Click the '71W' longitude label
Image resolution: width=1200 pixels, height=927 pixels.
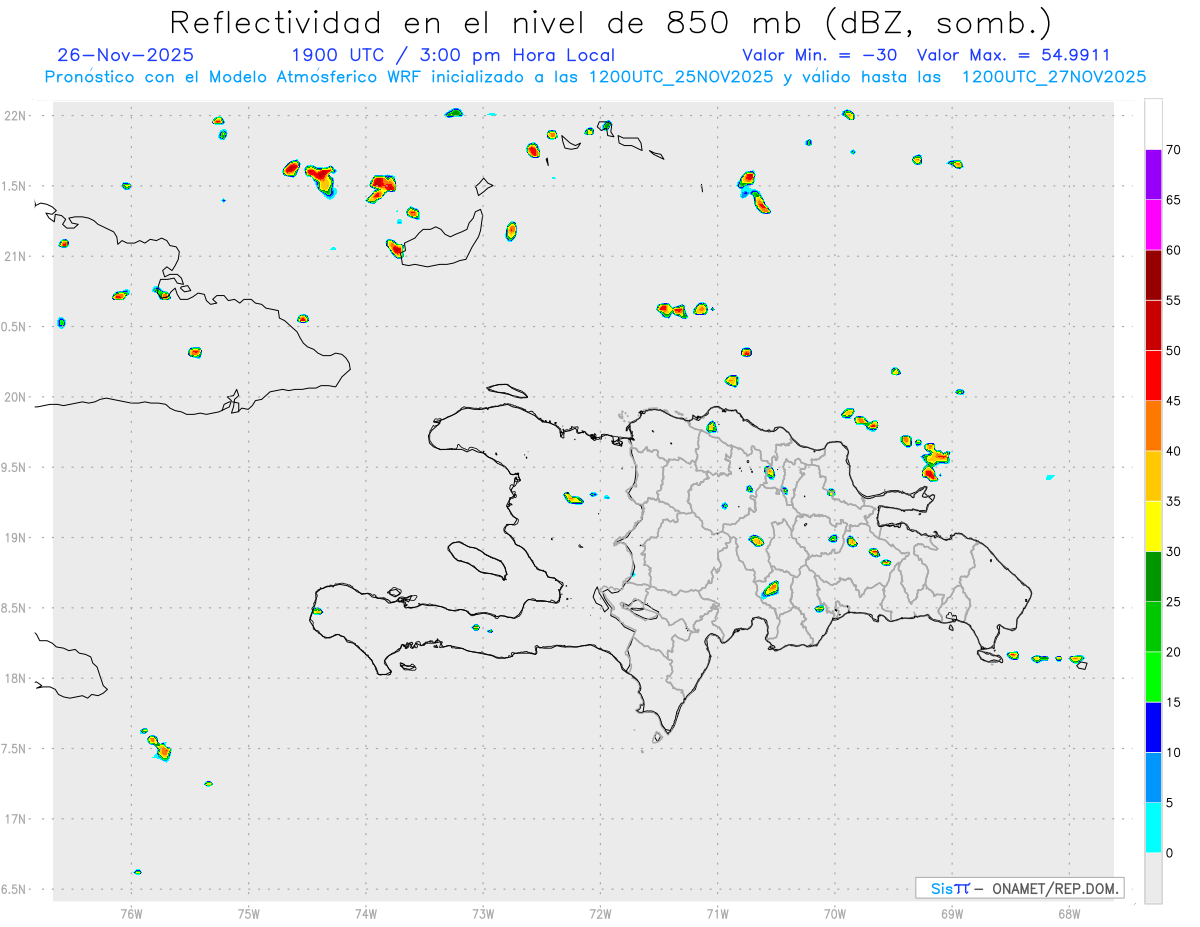click(717, 913)
